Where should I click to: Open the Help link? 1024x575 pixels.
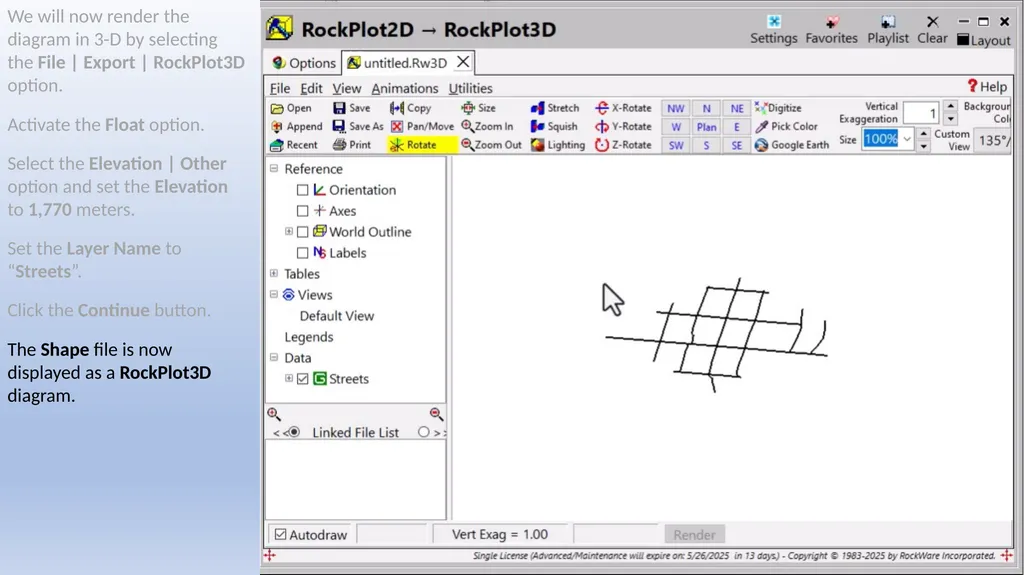point(987,86)
